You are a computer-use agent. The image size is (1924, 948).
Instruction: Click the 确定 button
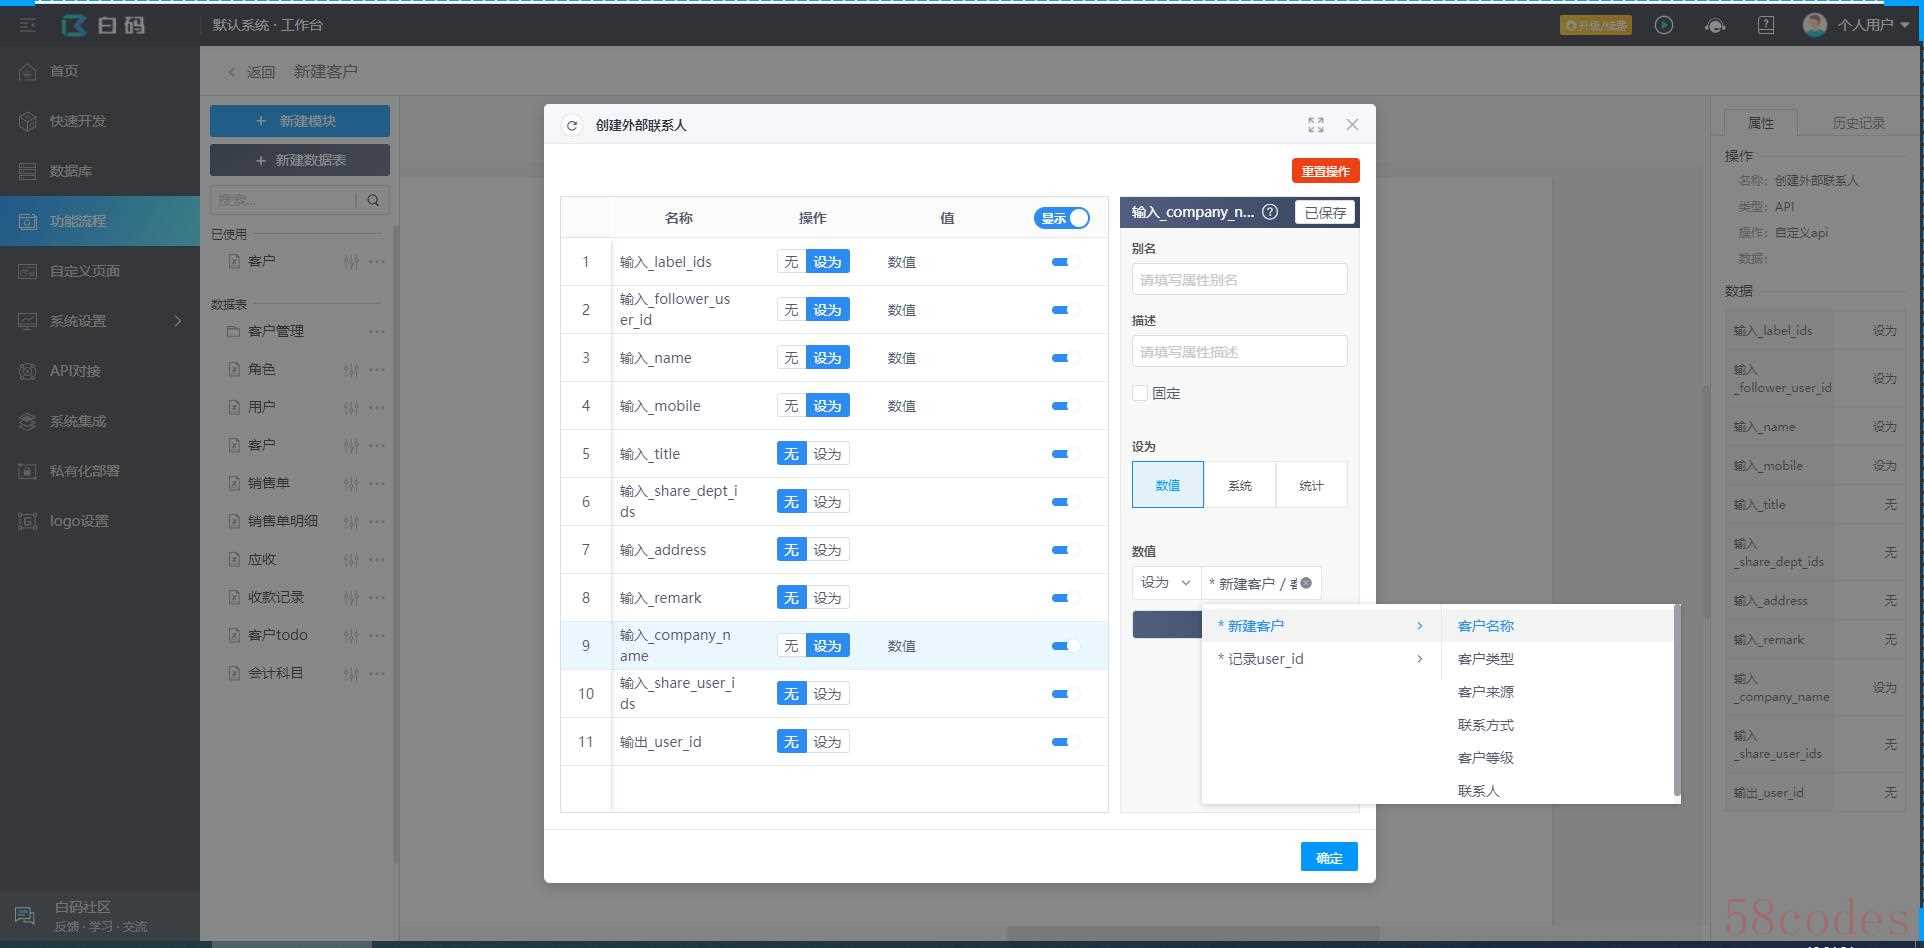point(1329,857)
